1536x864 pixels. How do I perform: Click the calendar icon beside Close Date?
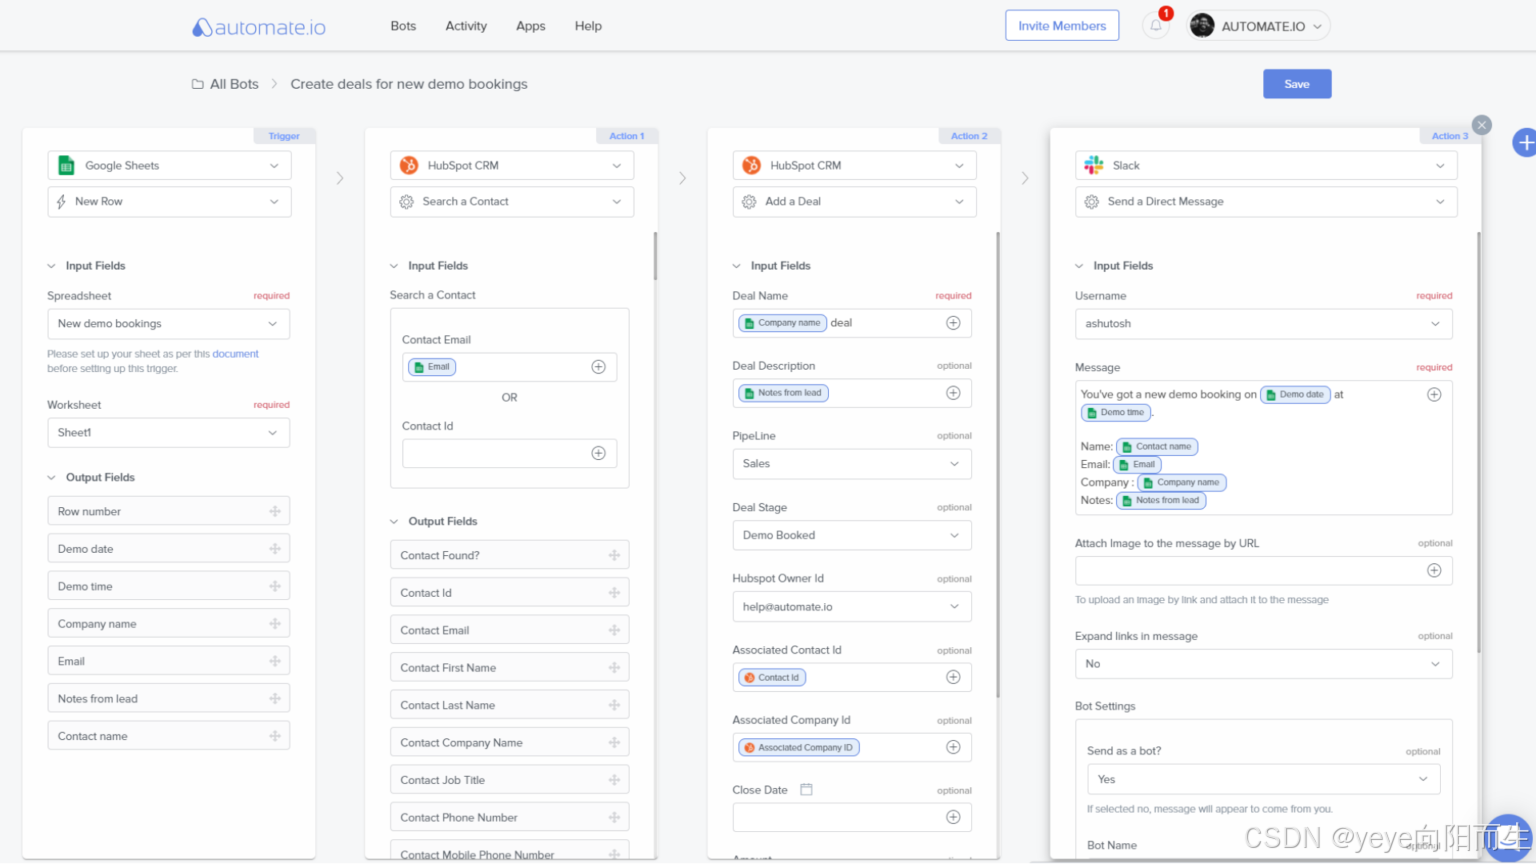pyautogui.click(x=806, y=789)
